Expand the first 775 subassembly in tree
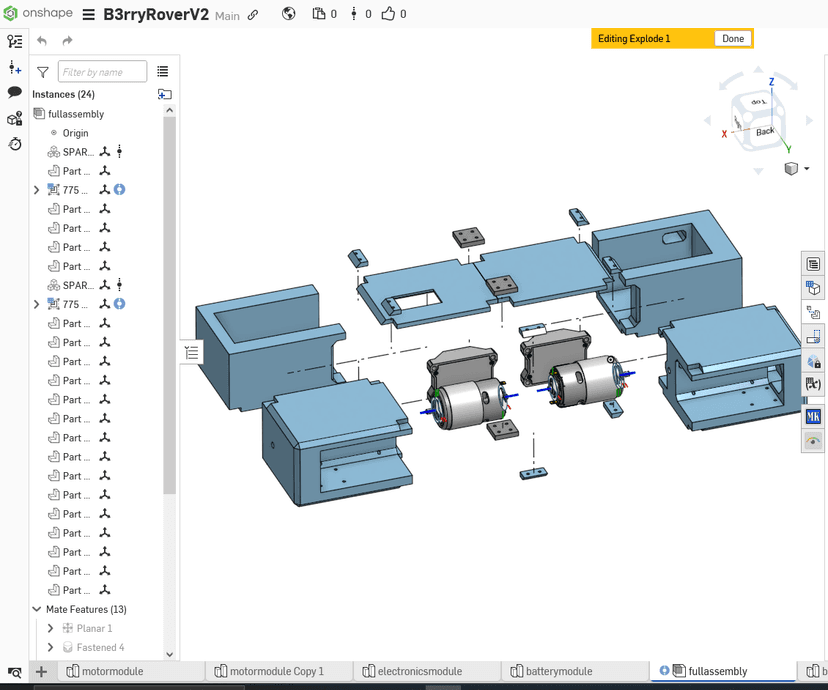Image resolution: width=828 pixels, height=690 pixels. point(37,190)
